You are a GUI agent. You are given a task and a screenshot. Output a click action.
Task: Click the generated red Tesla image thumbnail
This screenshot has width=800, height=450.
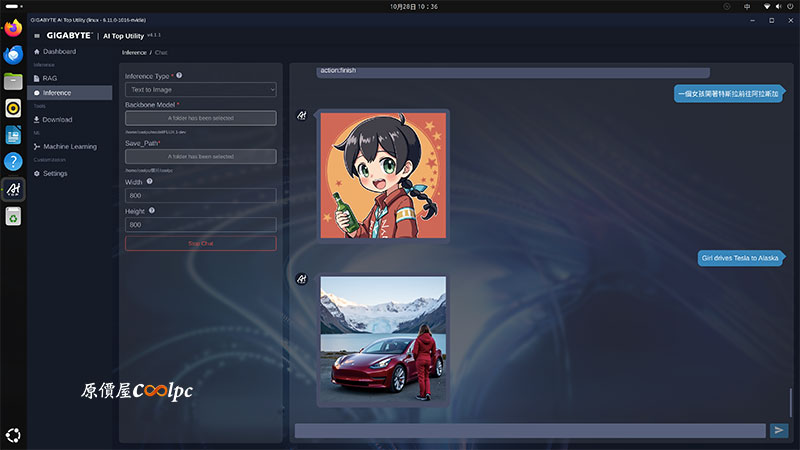pyautogui.click(x=383, y=336)
